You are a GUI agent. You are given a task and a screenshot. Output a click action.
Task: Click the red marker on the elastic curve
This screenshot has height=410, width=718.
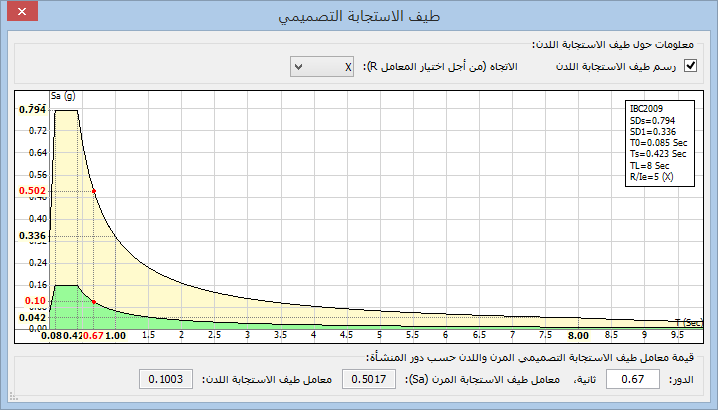(94, 191)
